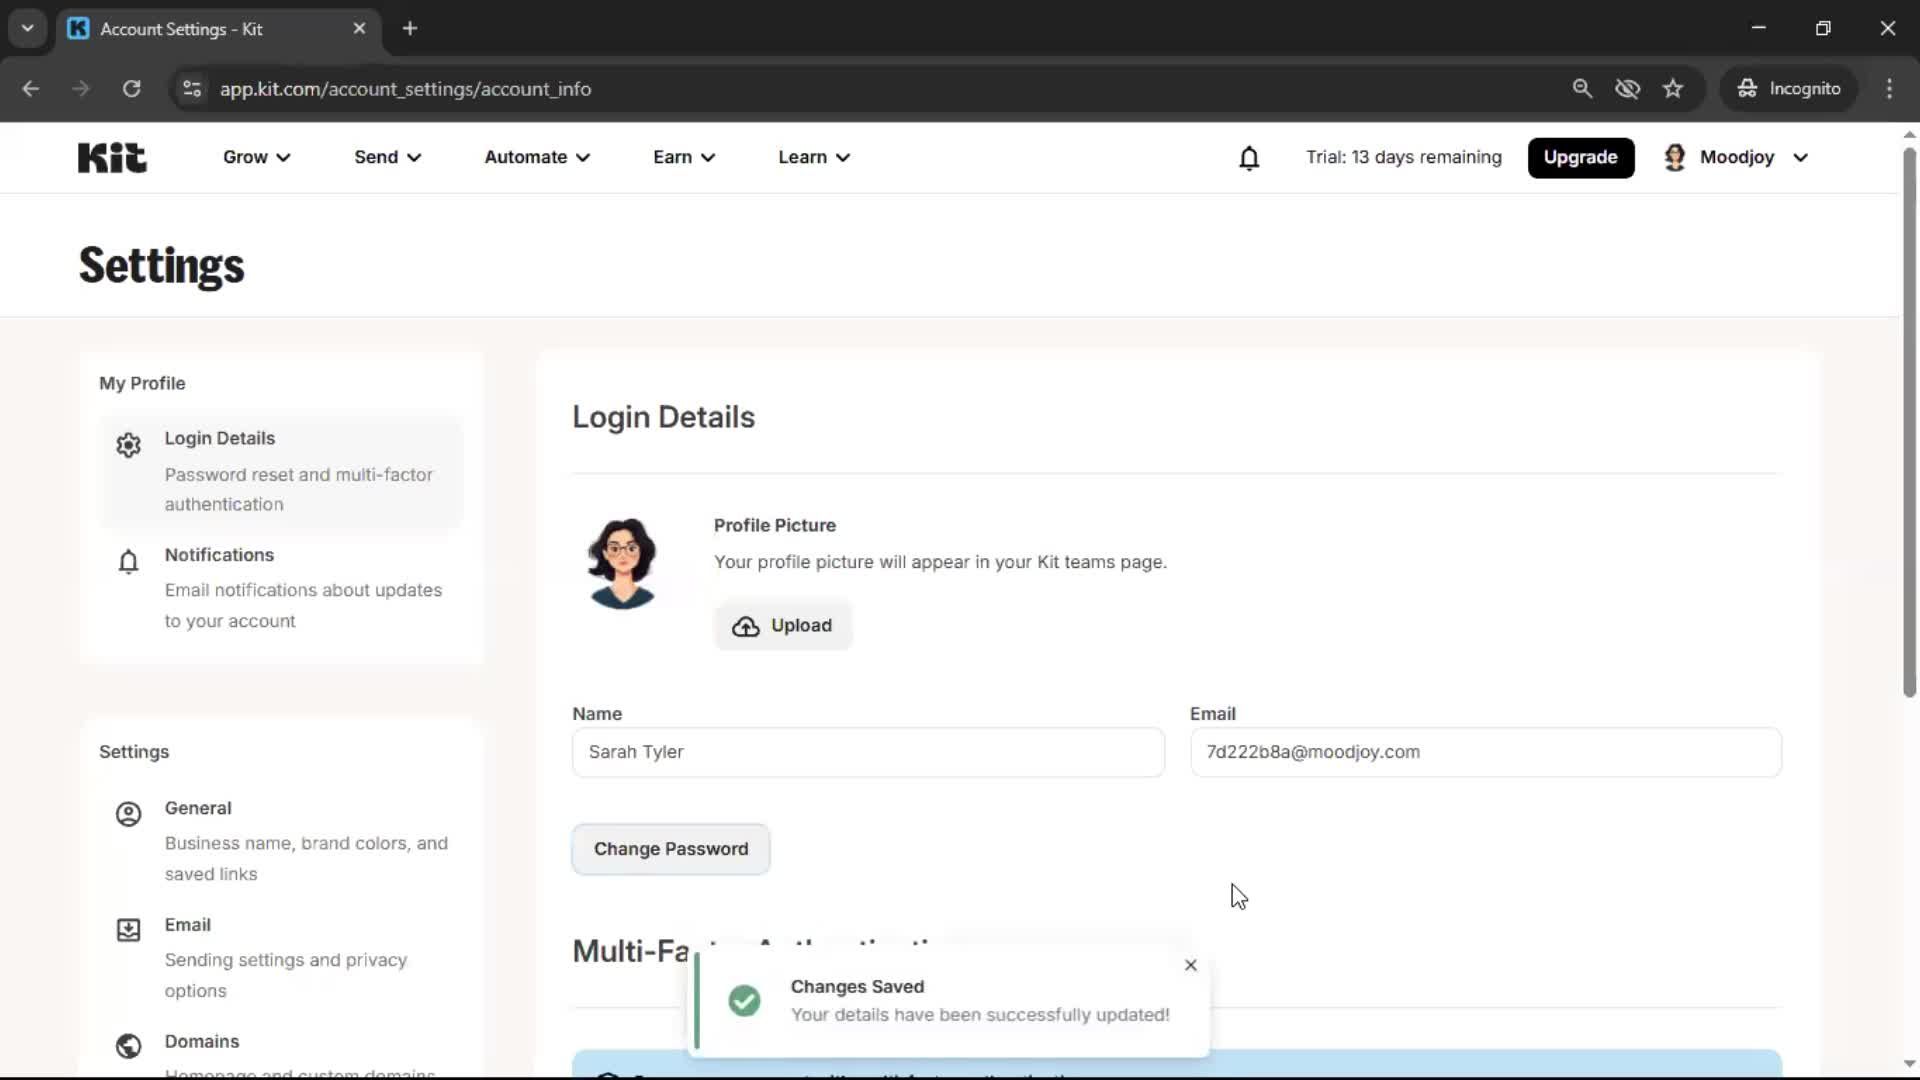
Task: Expand the Grow menu
Action: click(256, 157)
